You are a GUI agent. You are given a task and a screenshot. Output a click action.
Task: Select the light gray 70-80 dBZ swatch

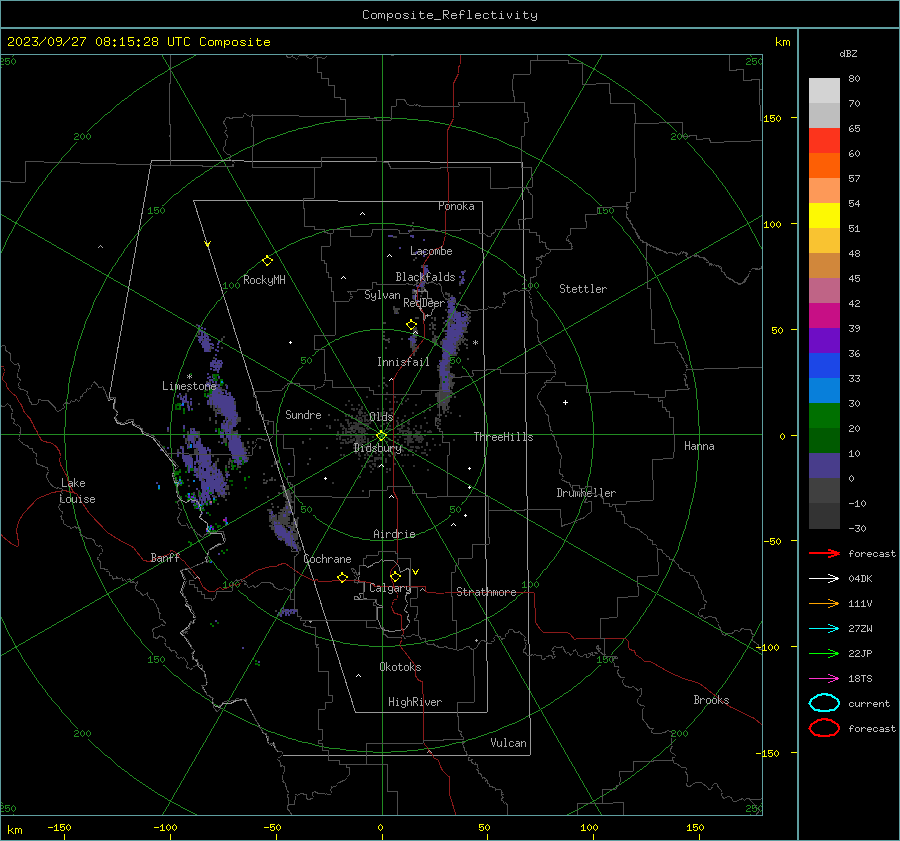coord(824,91)
